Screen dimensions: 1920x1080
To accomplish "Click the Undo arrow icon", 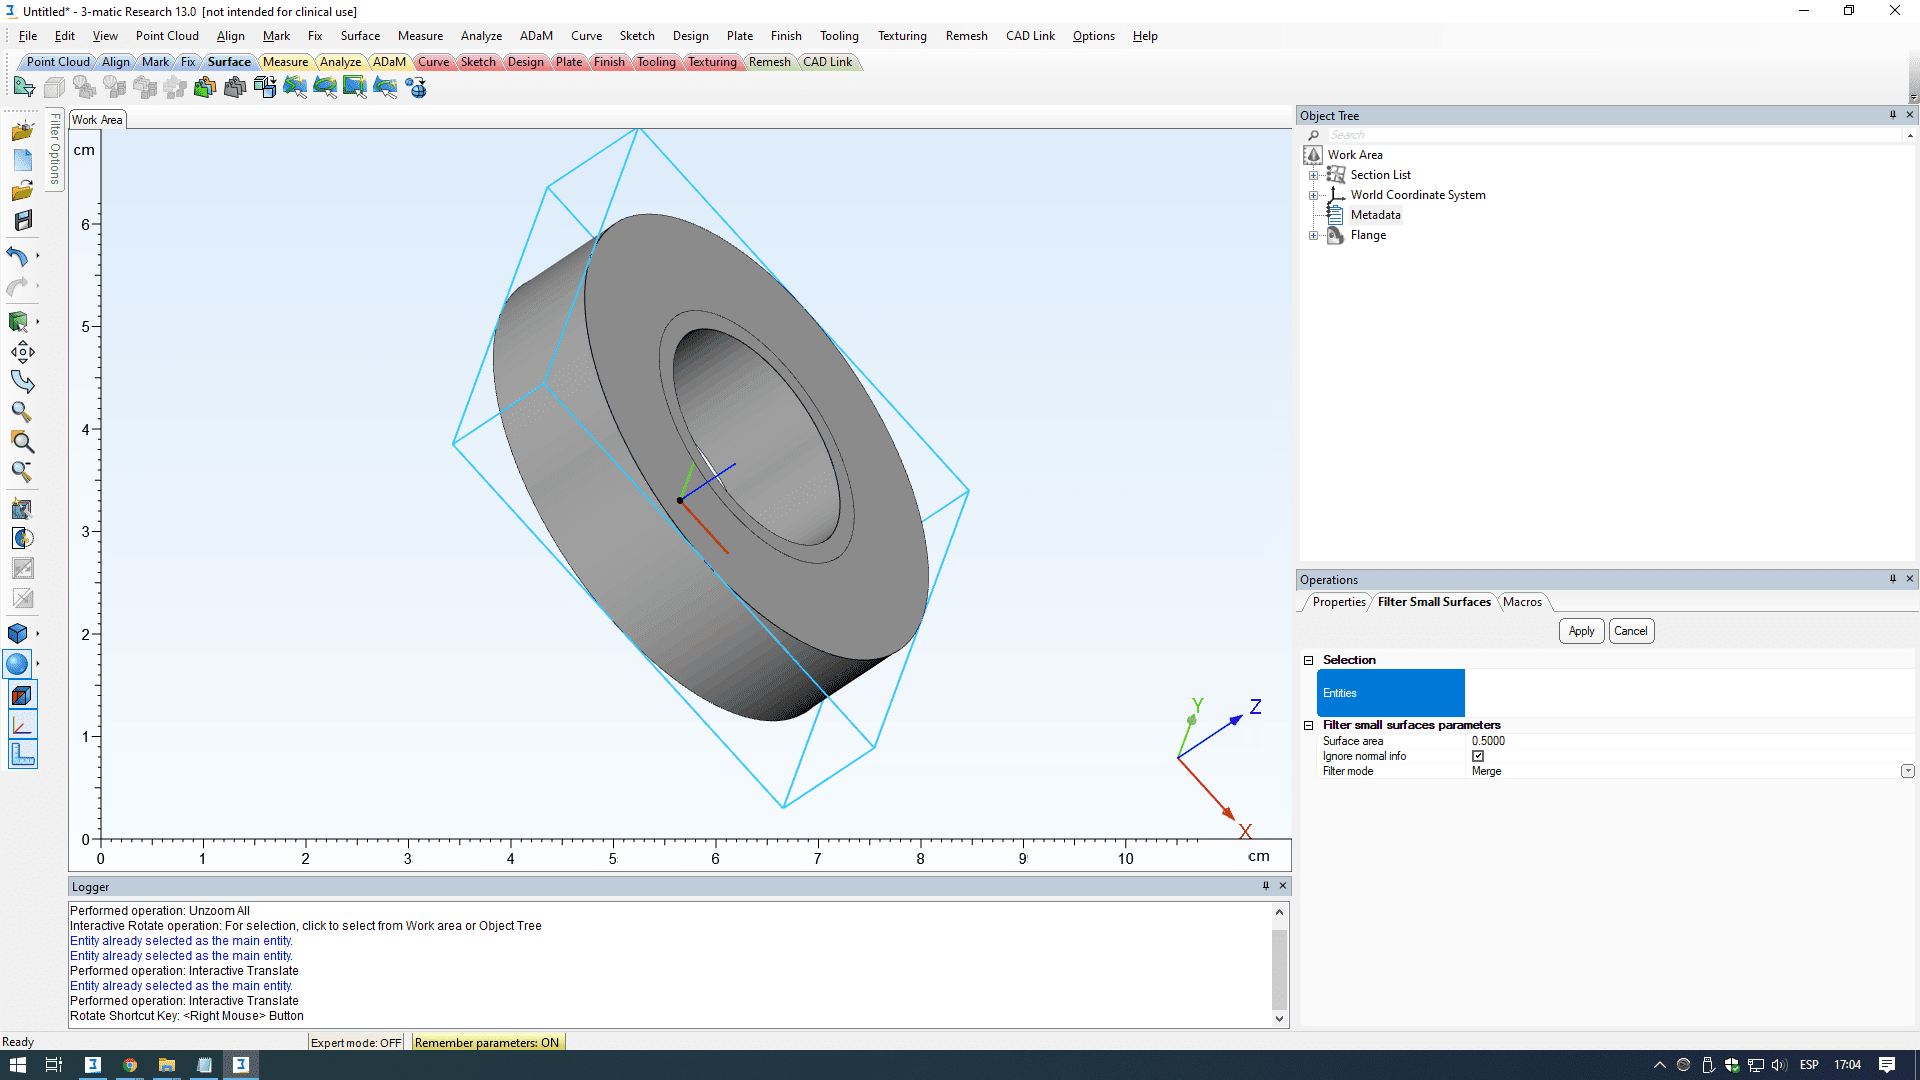I will click(17, 256).
